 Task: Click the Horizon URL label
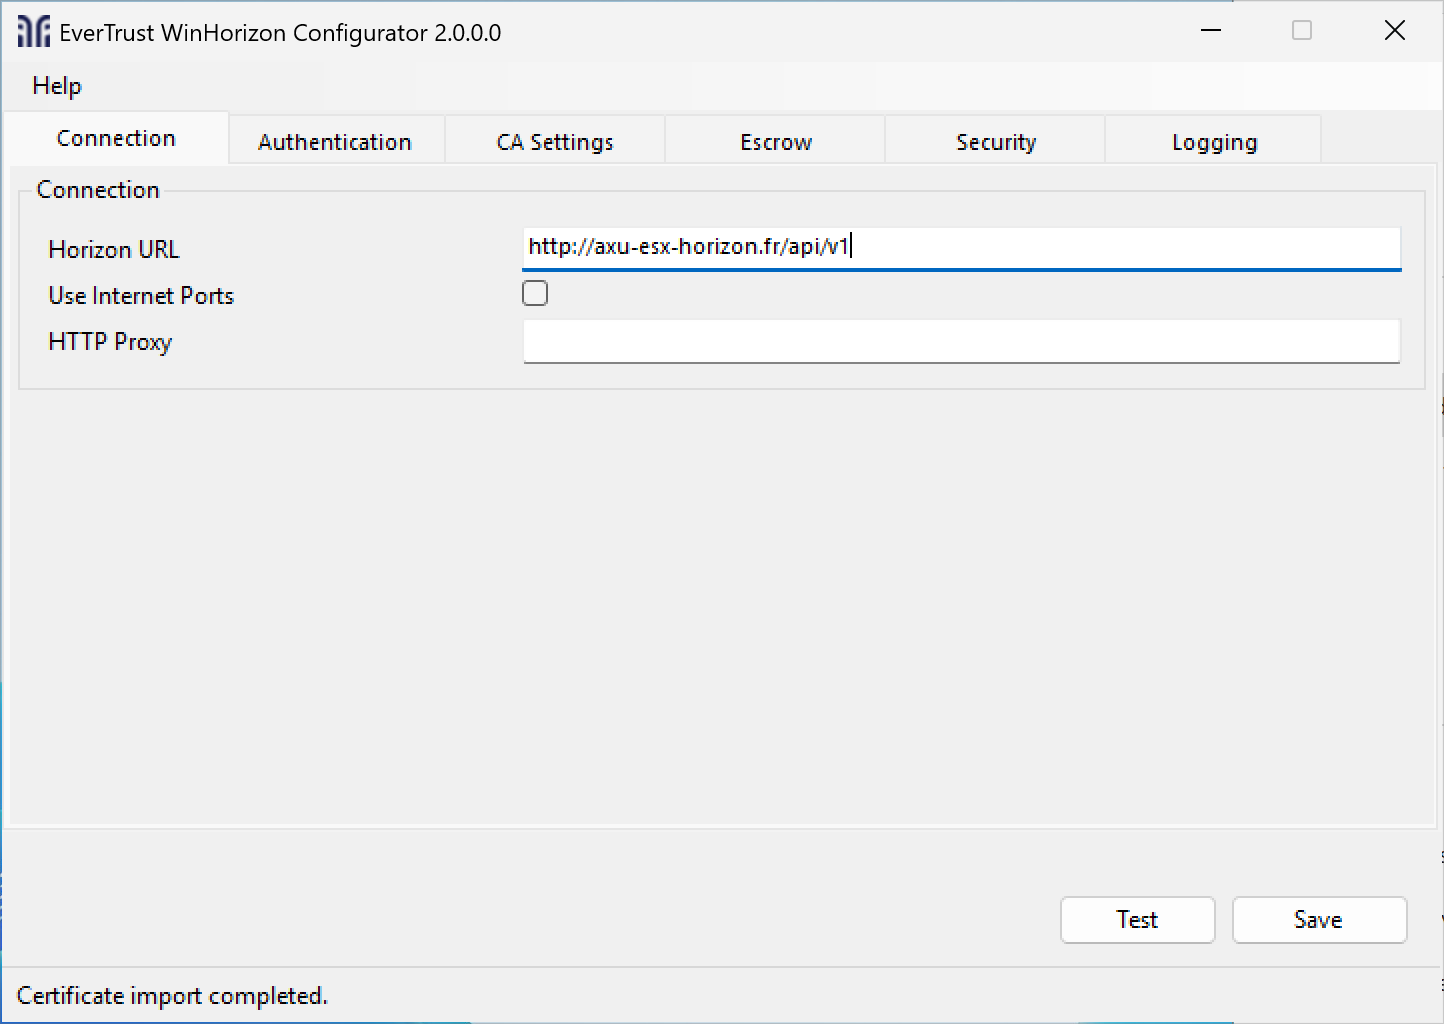[x=114, y=249]
